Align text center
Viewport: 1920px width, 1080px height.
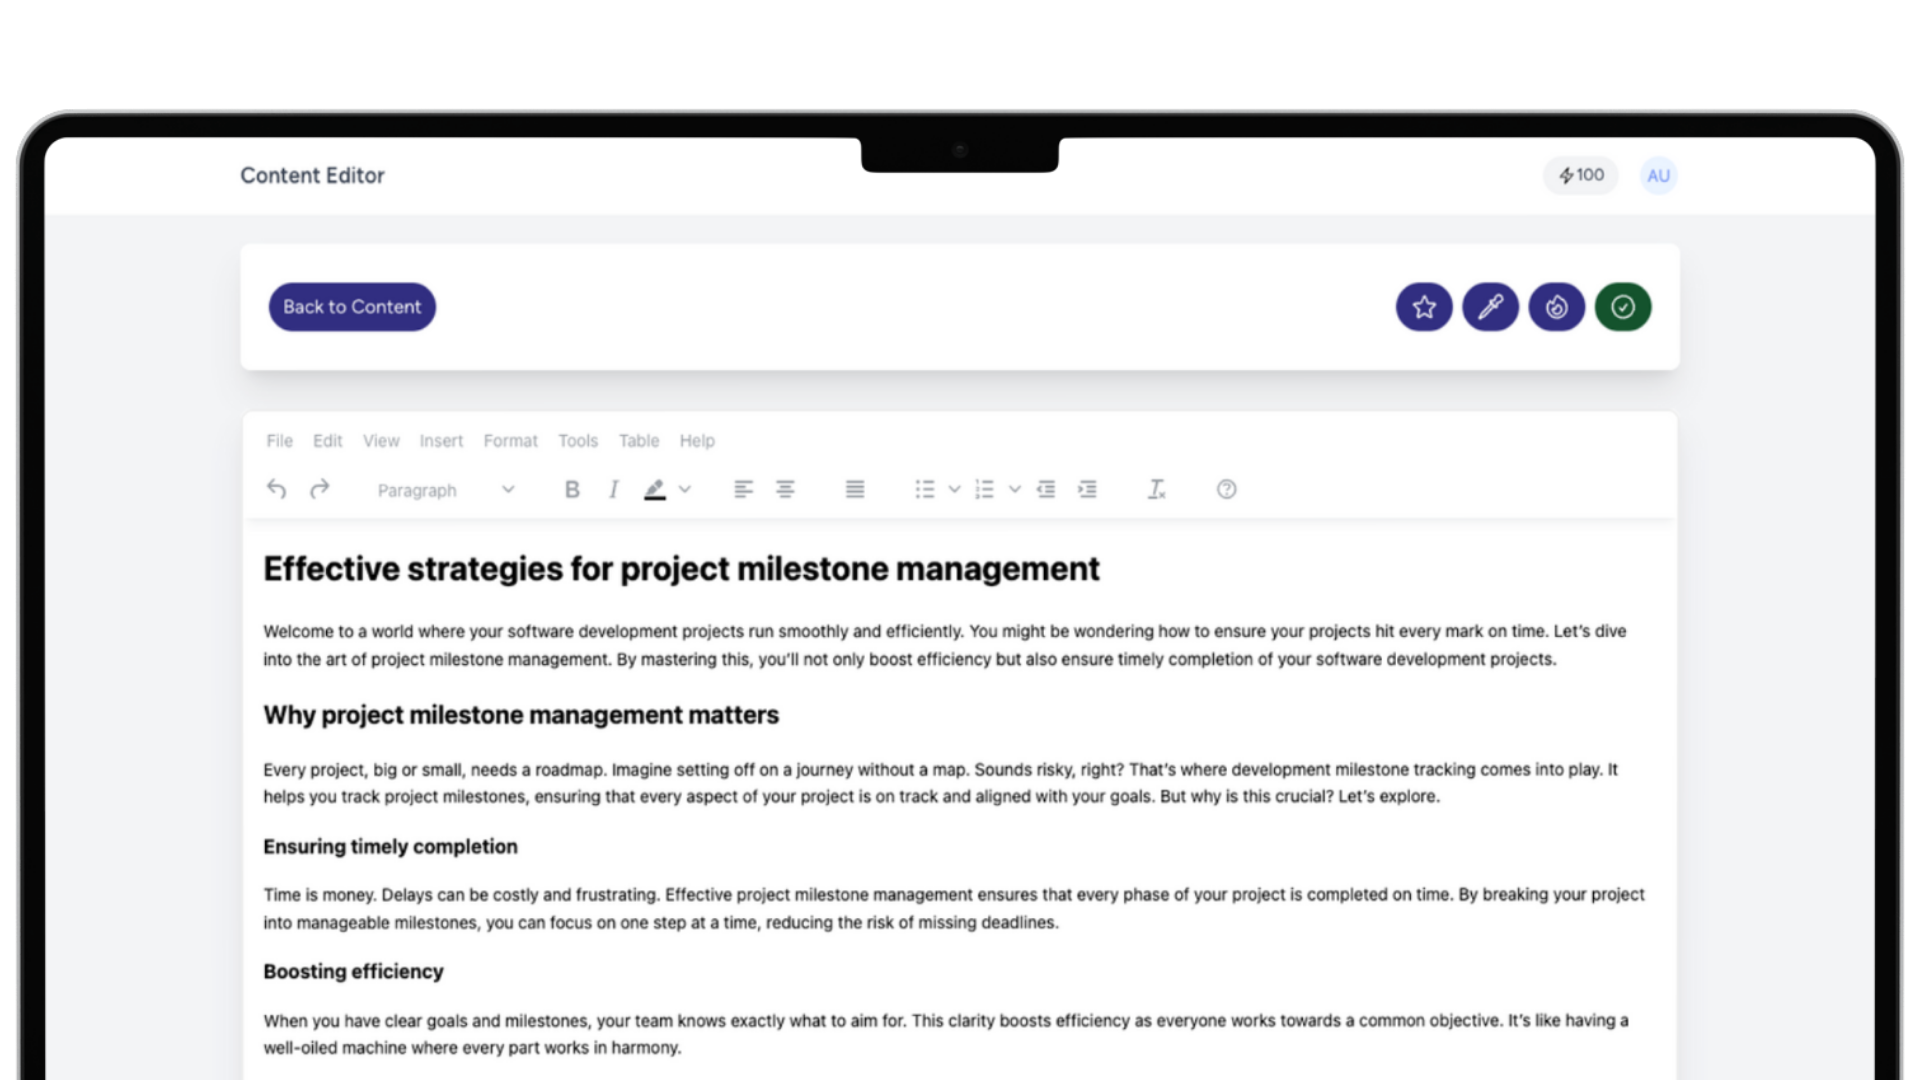coord(785,489)
